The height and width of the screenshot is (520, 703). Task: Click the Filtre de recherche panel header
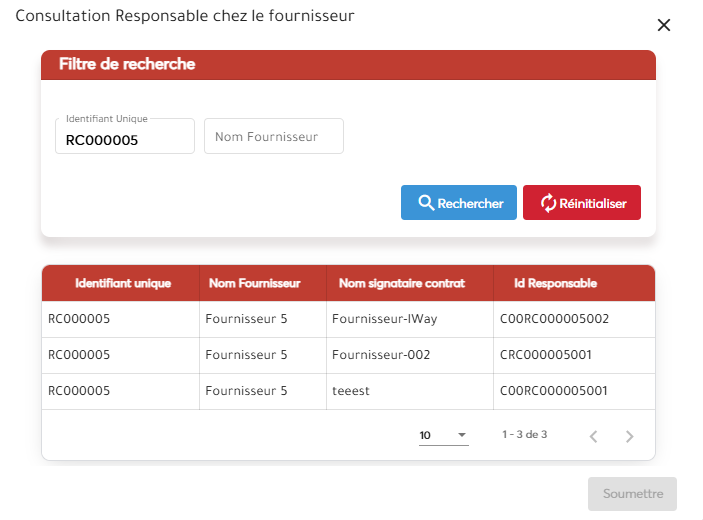point(348,64)
